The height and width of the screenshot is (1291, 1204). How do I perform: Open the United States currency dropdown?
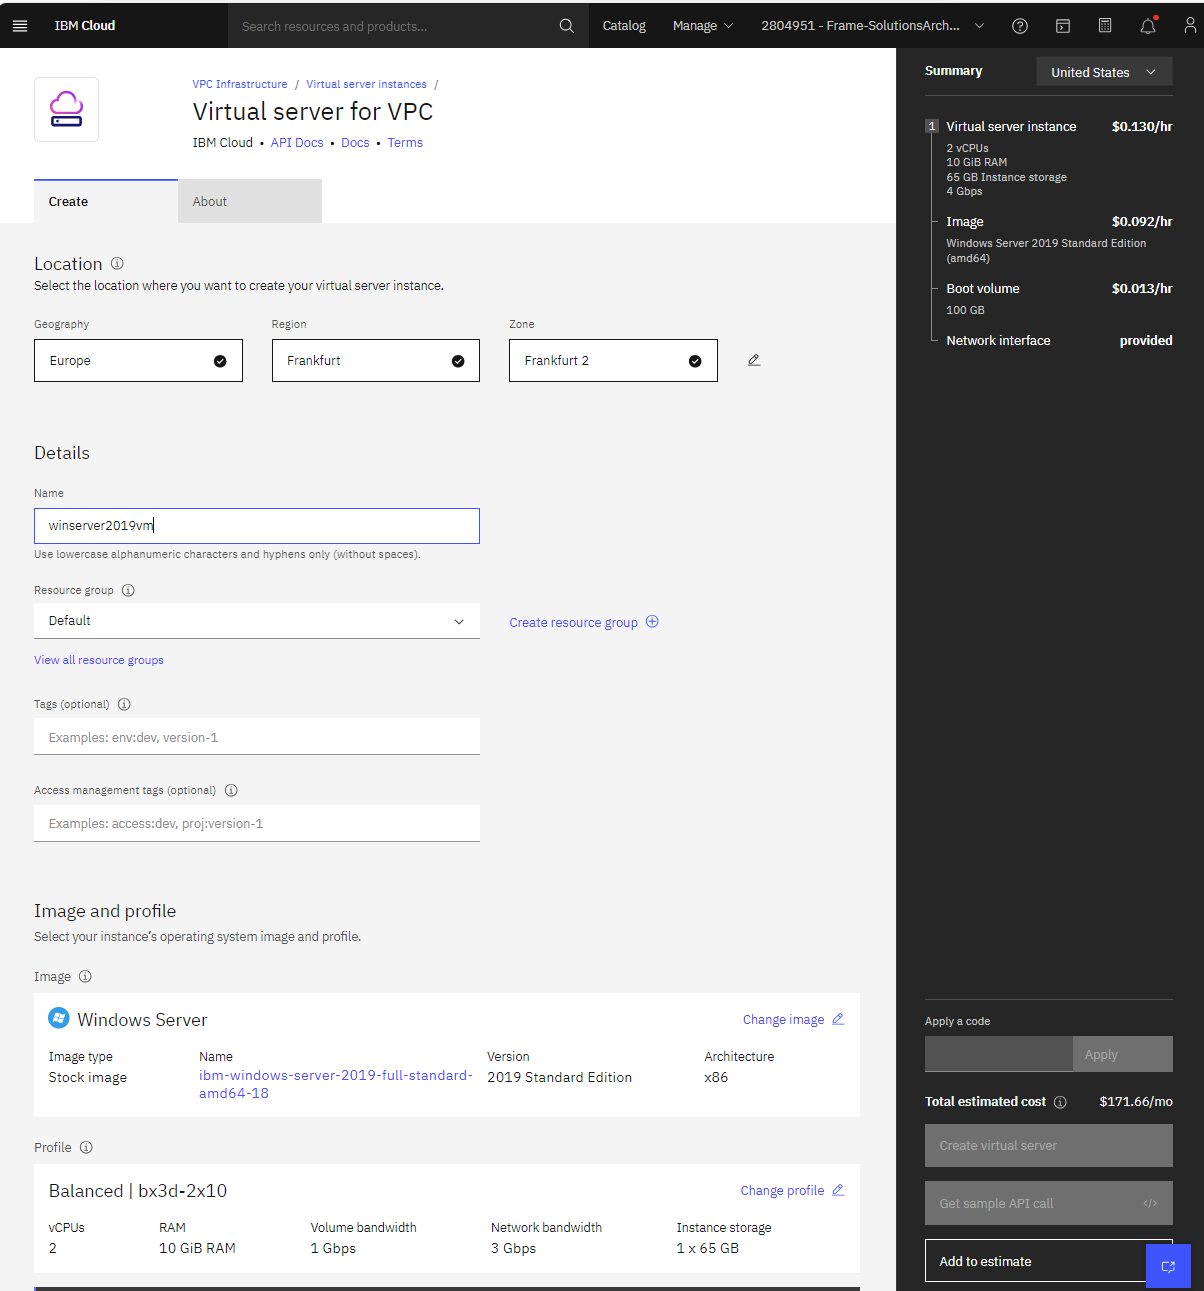coord(1103,71)
